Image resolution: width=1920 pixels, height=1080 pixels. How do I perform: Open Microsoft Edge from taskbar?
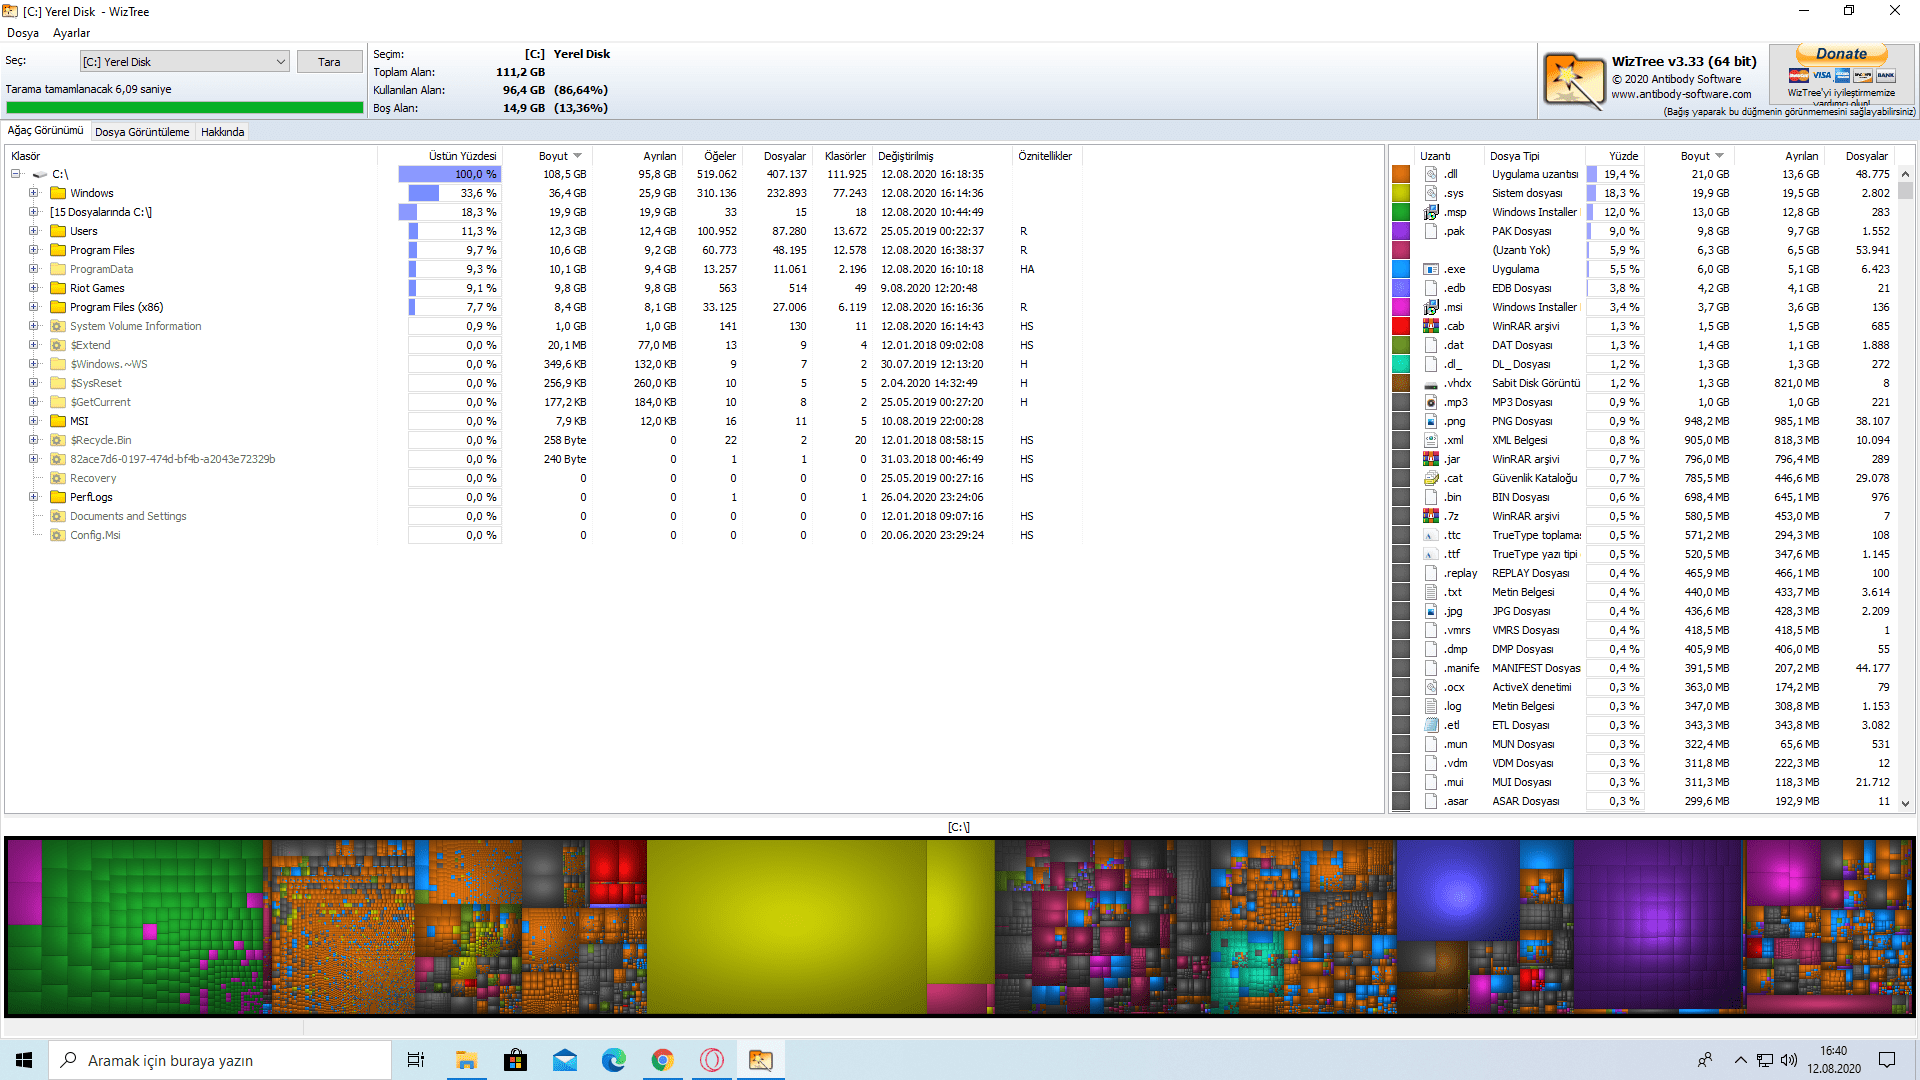click(613, 1060)
